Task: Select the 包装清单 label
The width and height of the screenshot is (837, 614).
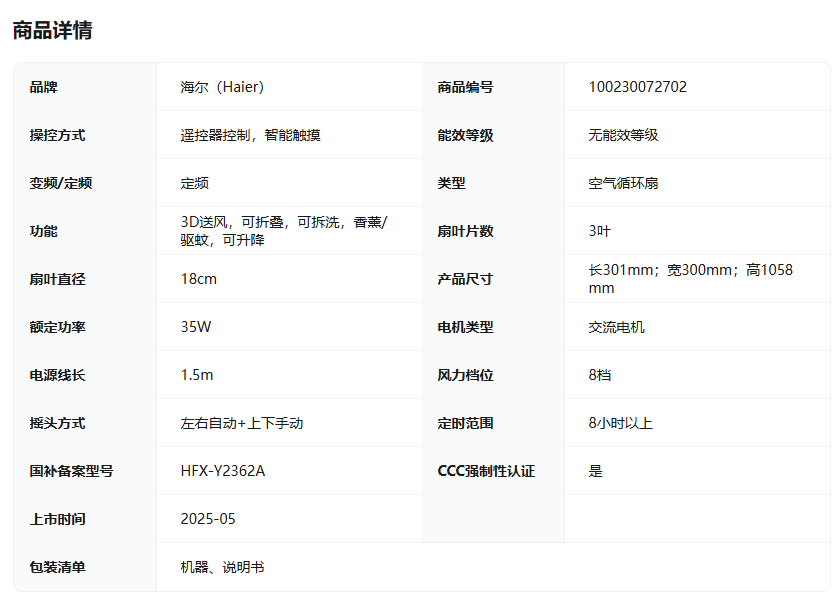Action: pyautogui.click(x=57, y=568)
